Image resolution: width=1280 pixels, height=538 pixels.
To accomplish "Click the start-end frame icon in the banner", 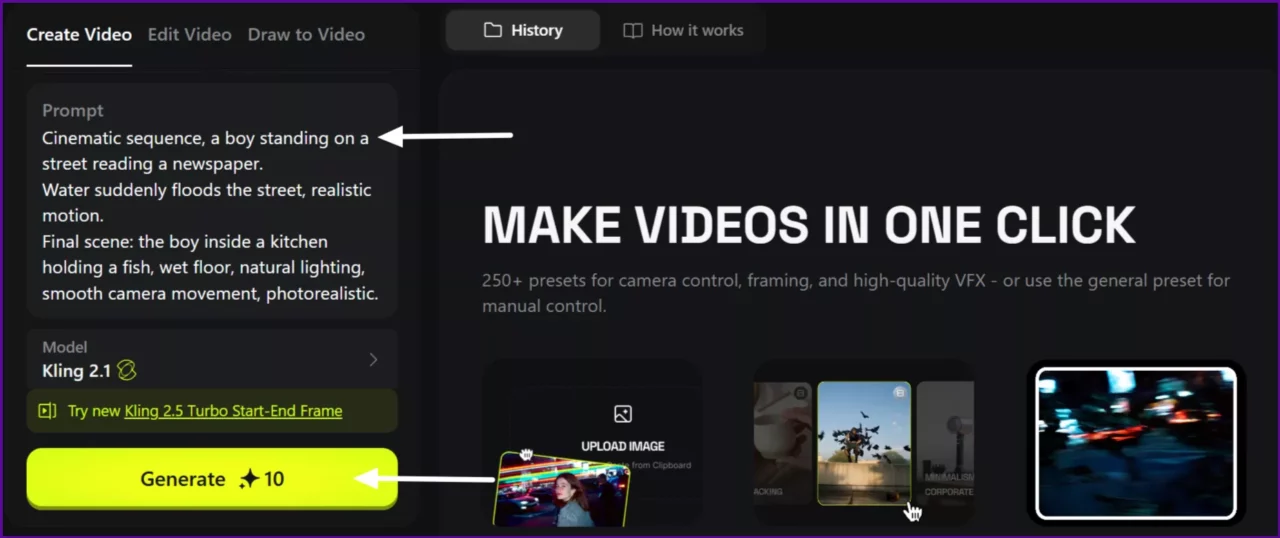I will 47,411.
